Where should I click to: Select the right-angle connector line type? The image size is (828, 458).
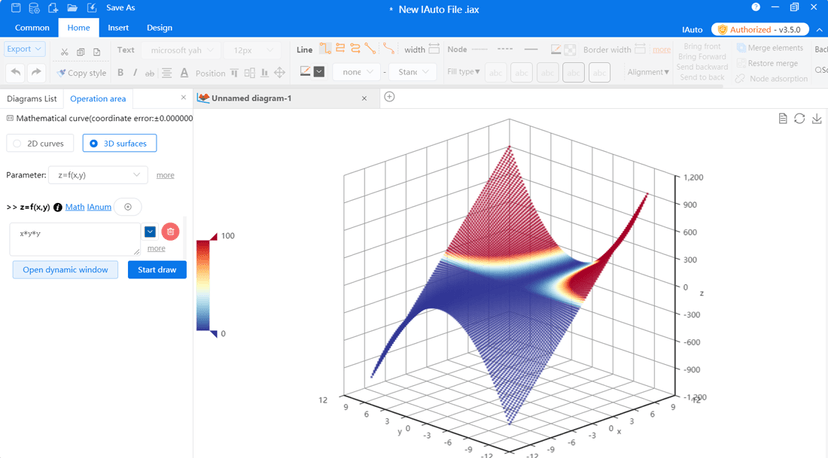(x=325, y=49)
